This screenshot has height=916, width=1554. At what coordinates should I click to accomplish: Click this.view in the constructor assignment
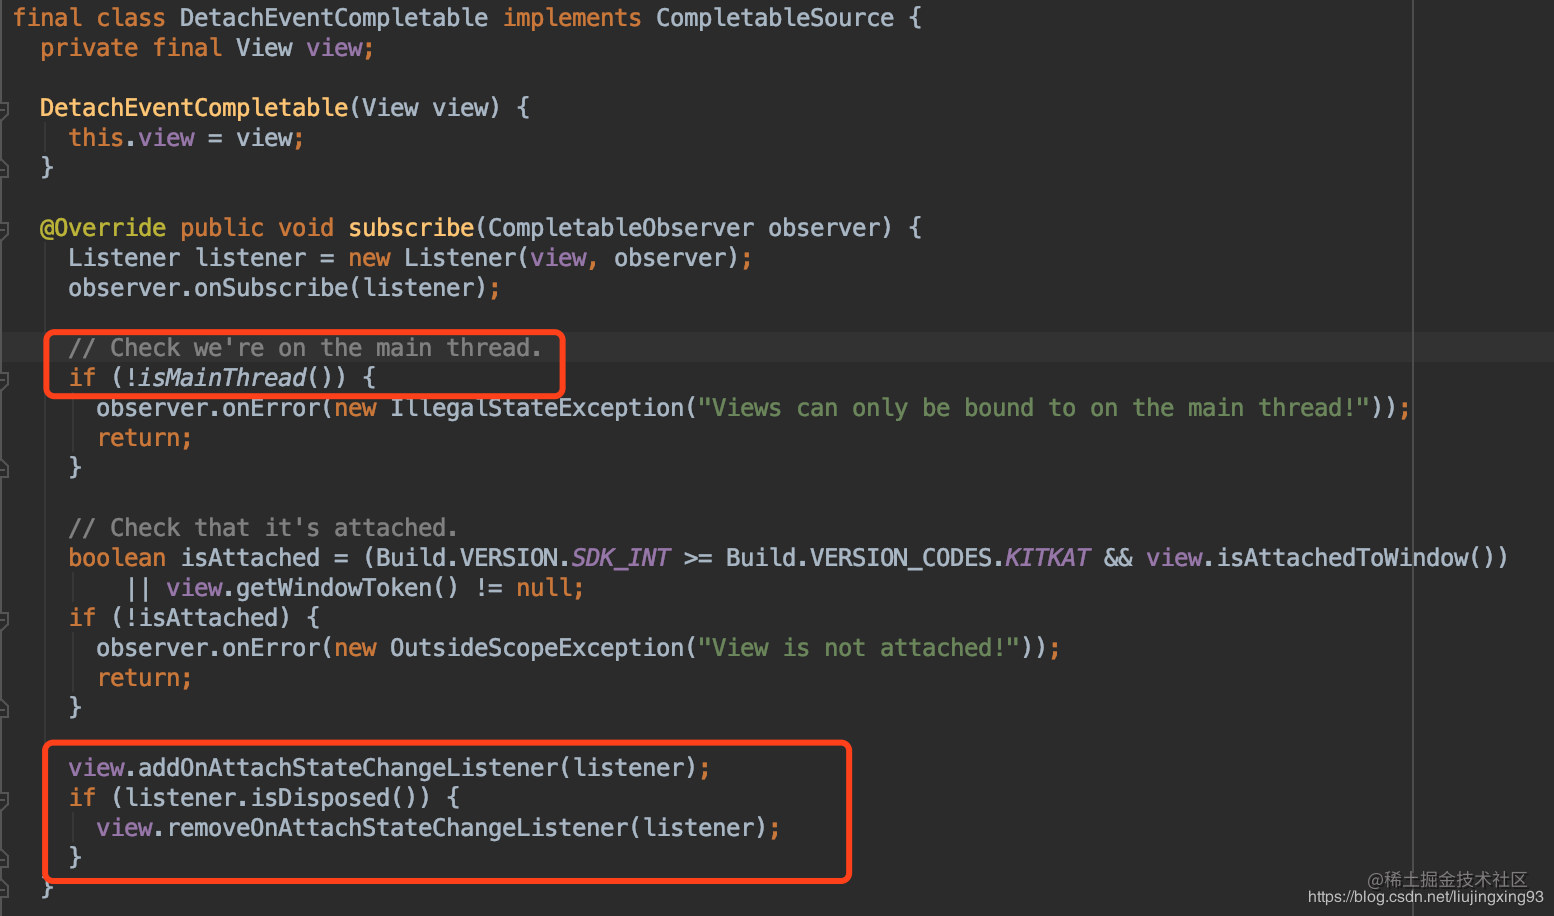click(131, 138)
